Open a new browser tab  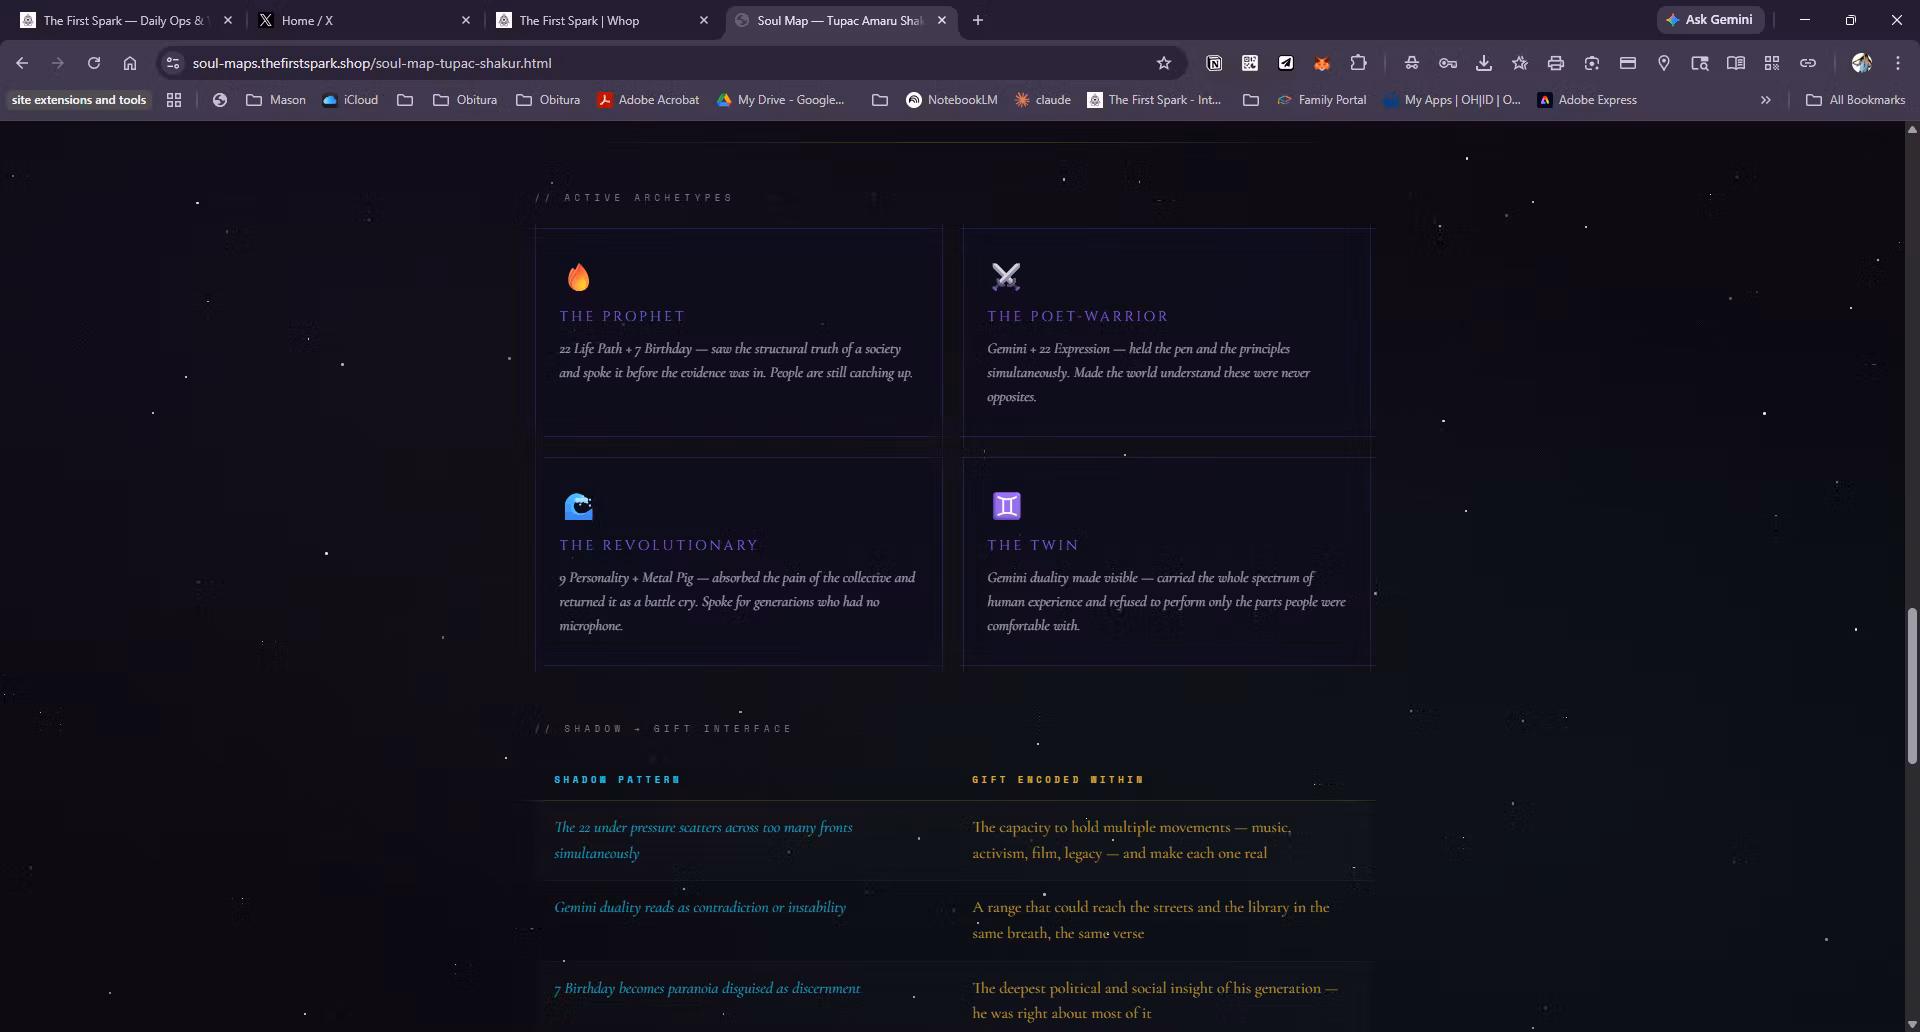(978, 20)
